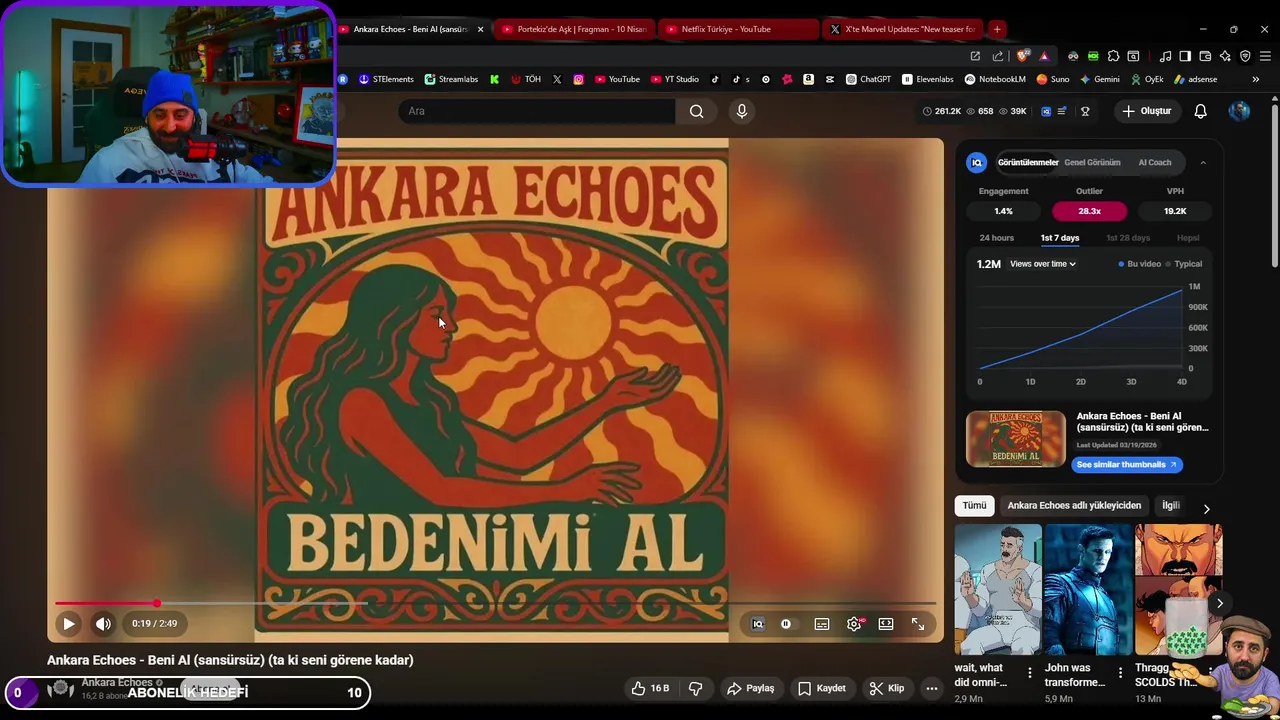Screen dimensions: 1280x720
Task: Open the Gemini bookmark
Action: [x=1099, y=79]
